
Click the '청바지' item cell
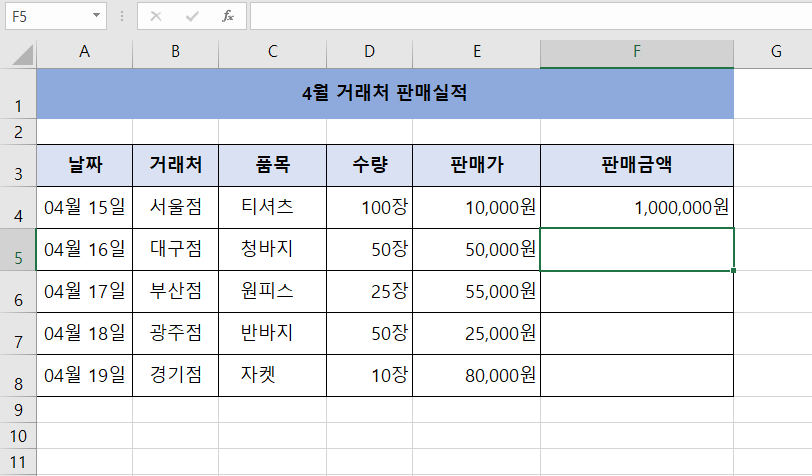pyautogui.click(x=272, y=250)
